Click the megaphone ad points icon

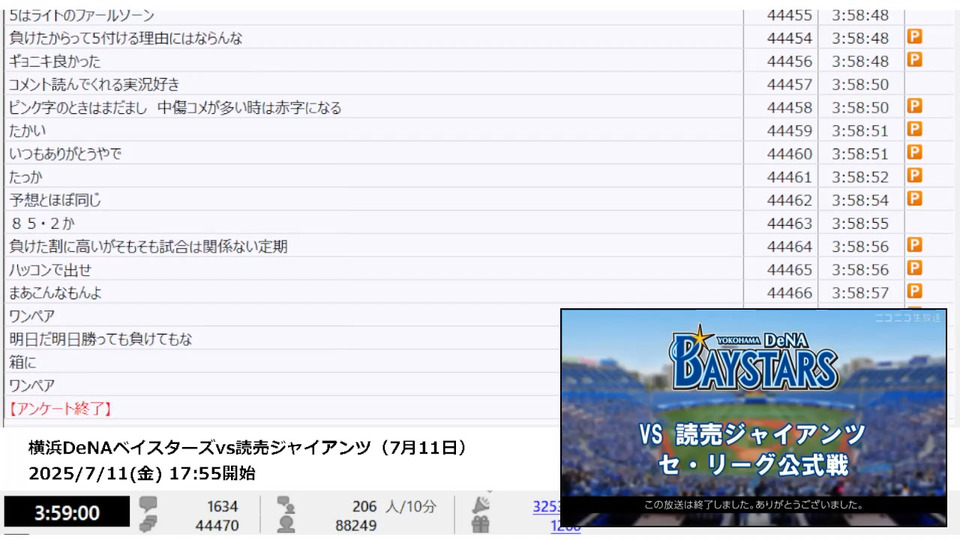(481, 505)
